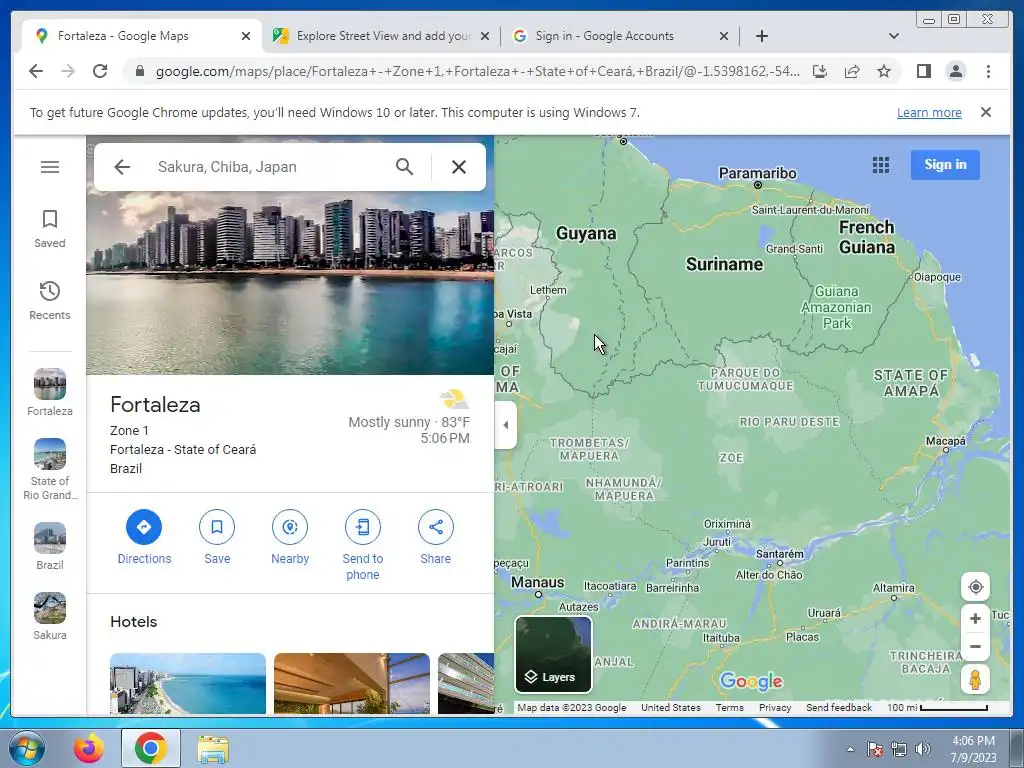Open a new browser tab
This screenshot has height=768, width=1024.
click(761, 37)
